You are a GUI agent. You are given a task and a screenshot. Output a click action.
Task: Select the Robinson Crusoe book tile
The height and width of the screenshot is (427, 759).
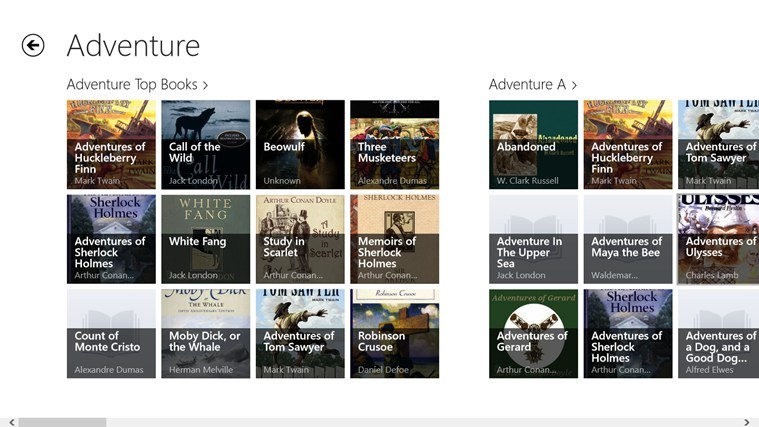pos(395,334)
